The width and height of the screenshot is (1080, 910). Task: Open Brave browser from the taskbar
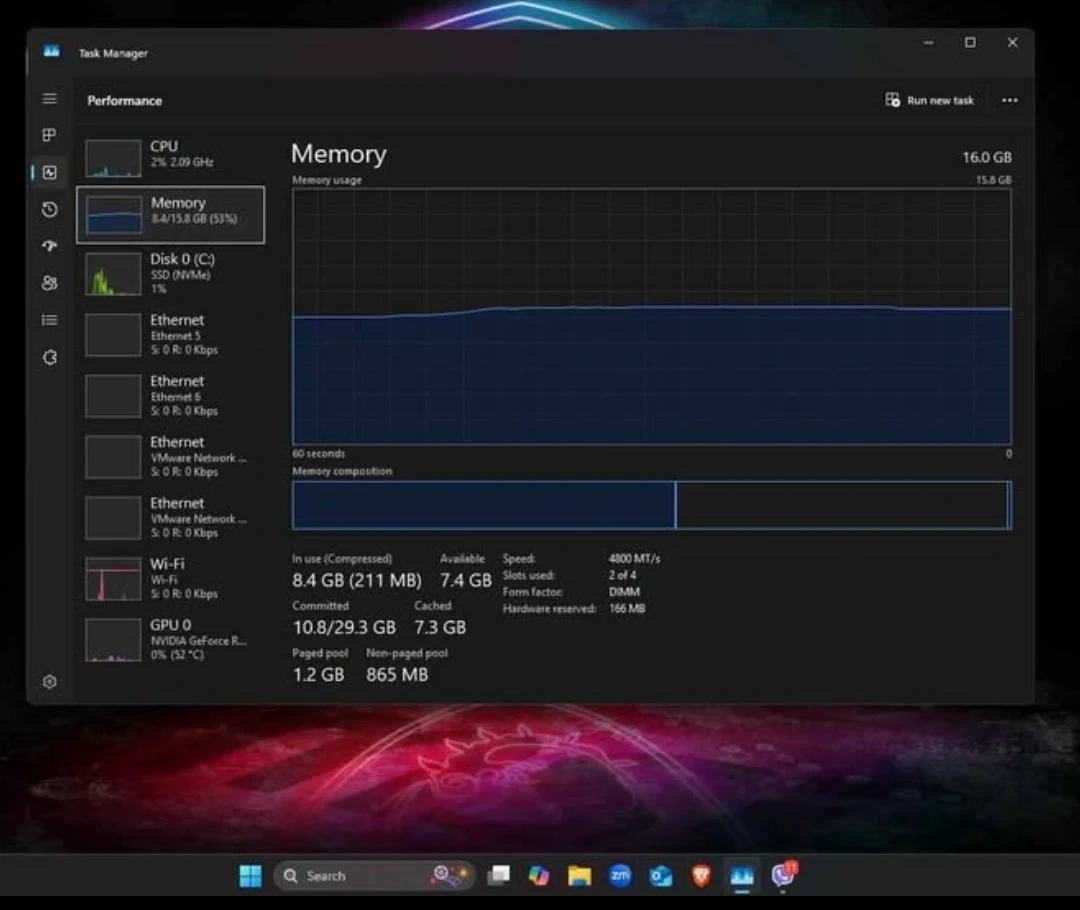(701, 876)
